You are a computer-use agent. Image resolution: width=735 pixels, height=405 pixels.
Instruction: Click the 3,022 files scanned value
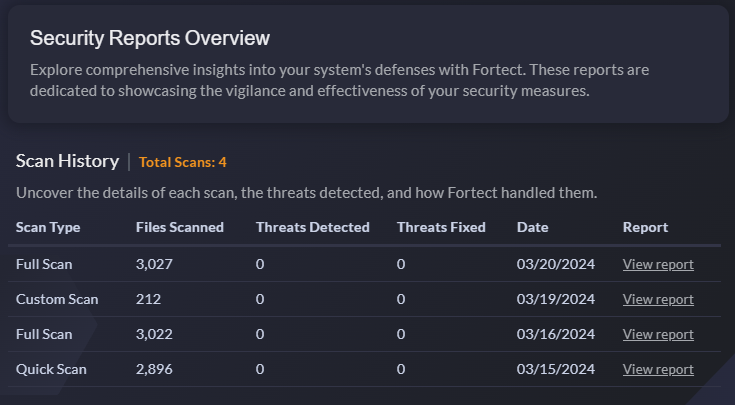154,334
